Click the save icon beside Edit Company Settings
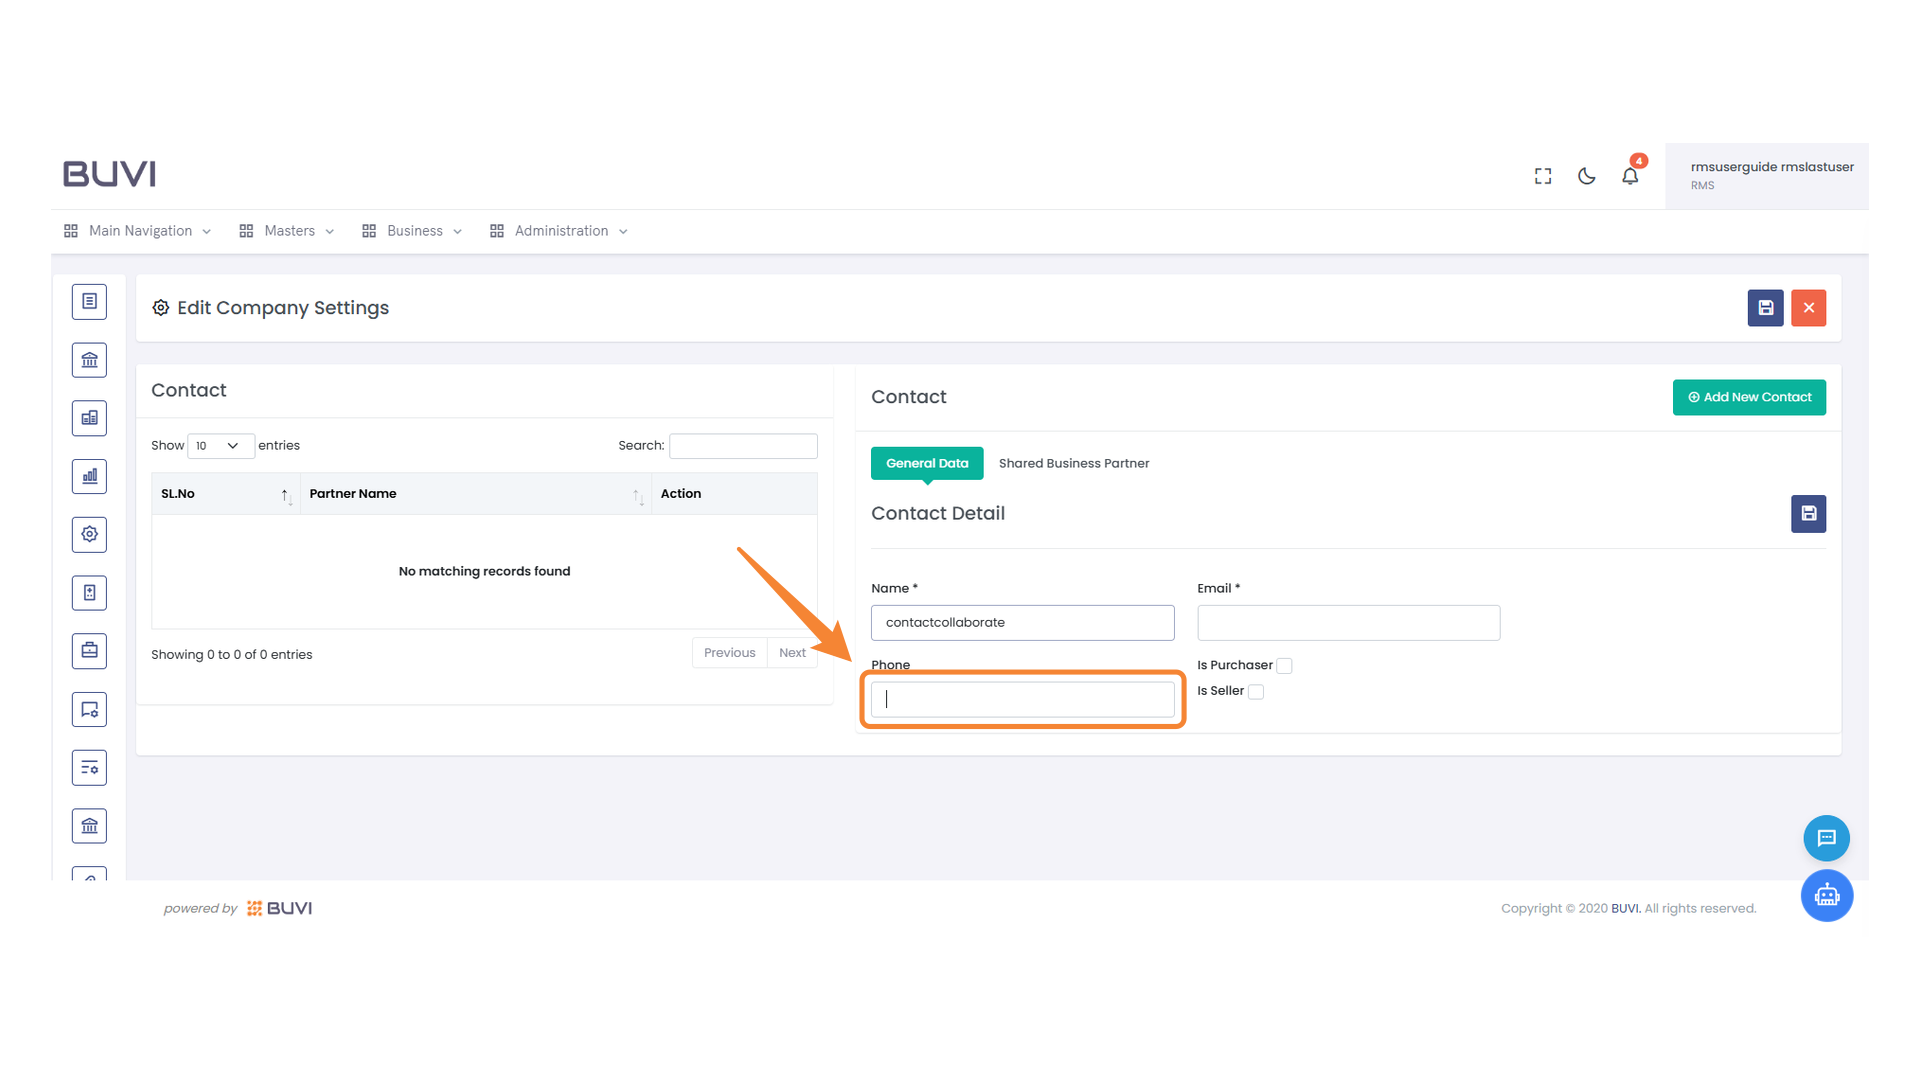1920x1080 pixels. [x=1765, y=308]
